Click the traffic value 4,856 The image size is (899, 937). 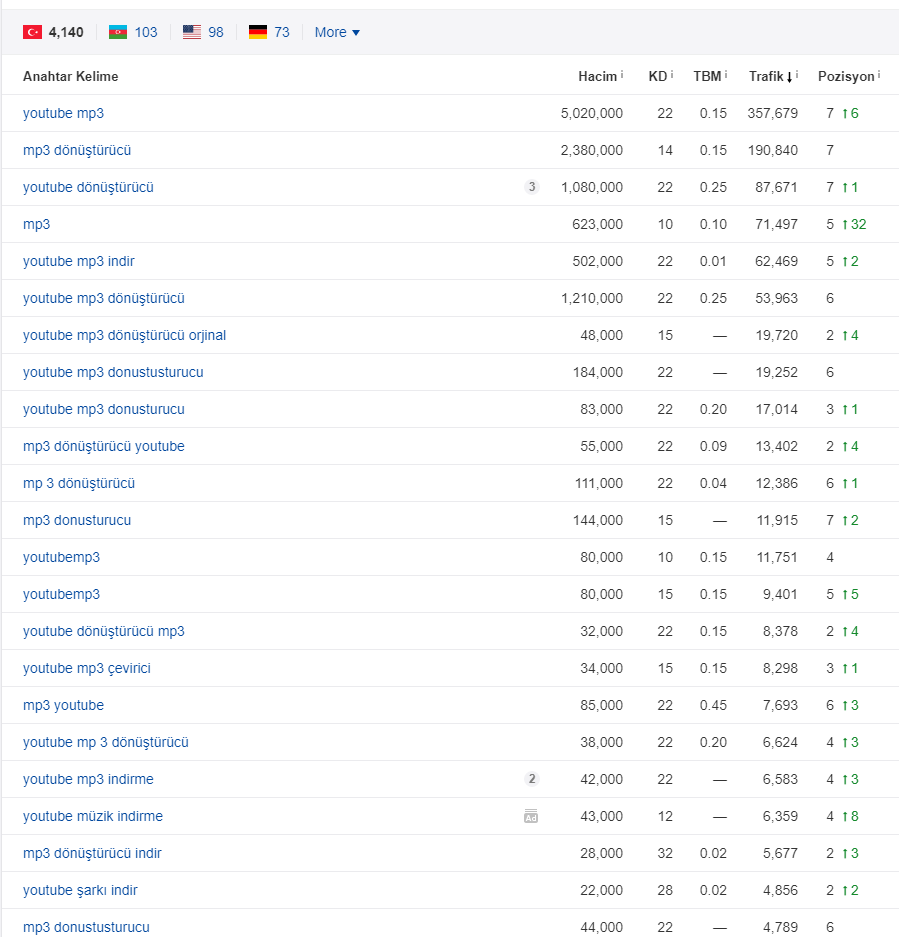pyautogui.click(x=780, y=890)
